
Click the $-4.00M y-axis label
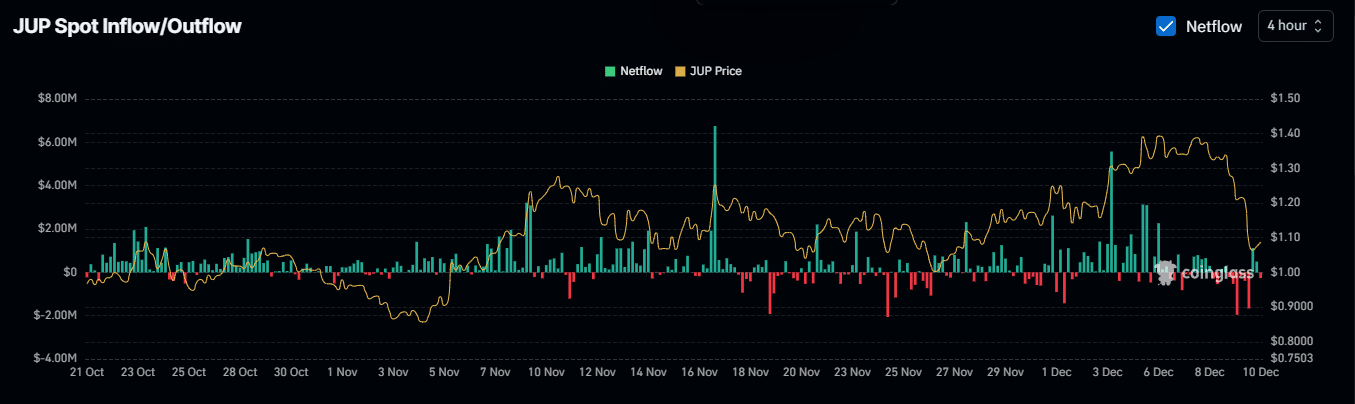(x=54, y=357)
